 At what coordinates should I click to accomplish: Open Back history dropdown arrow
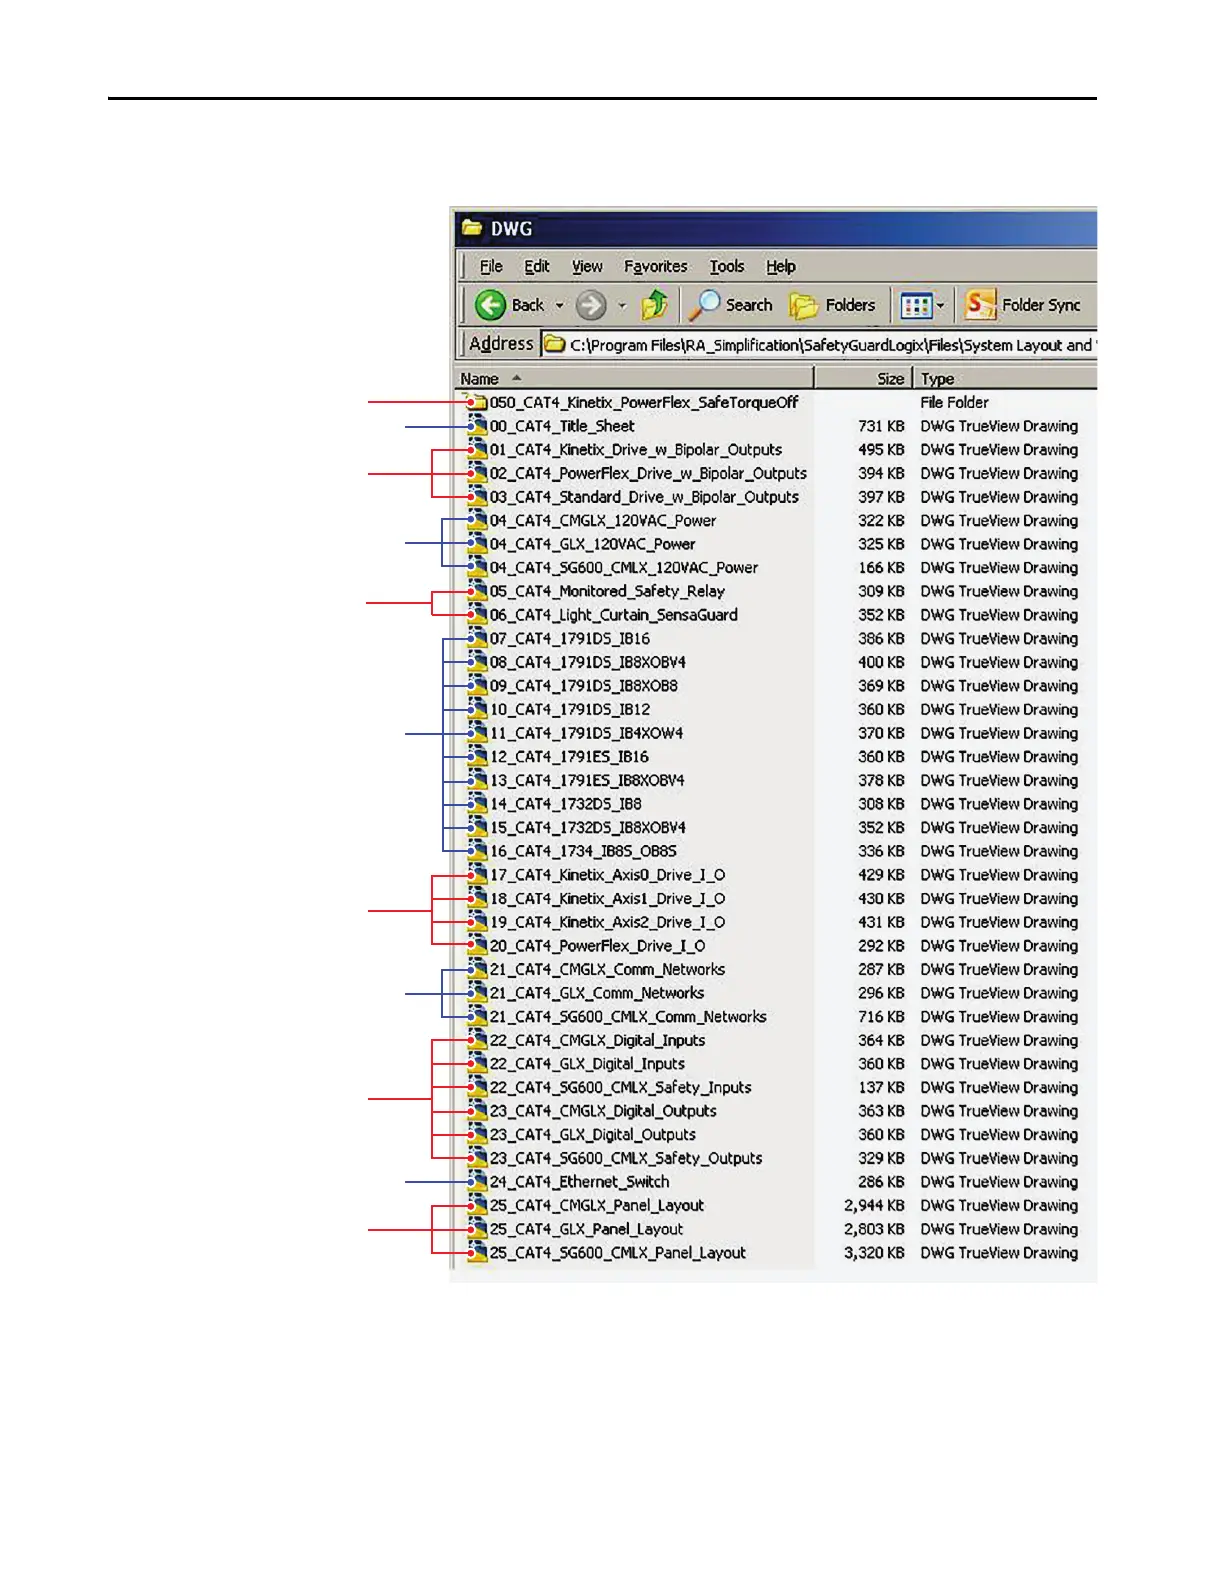tap(560, 305)
